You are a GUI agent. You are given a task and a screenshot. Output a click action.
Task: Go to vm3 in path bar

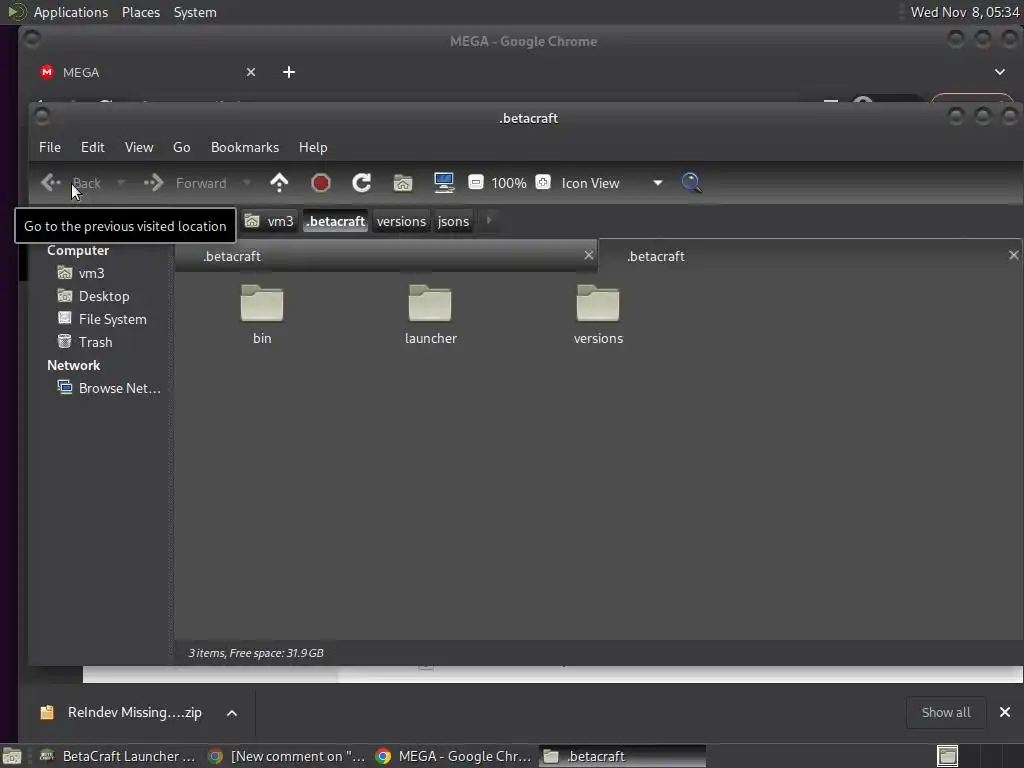pos(269,221)
